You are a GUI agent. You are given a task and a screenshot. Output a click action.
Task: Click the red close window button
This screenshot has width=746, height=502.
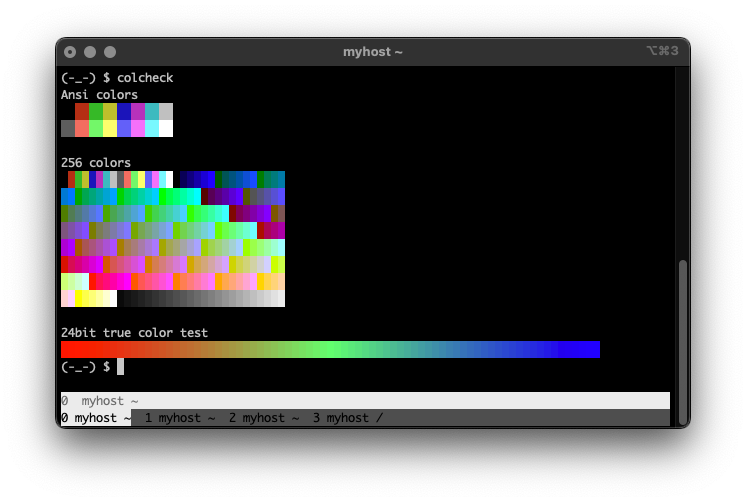70,52
